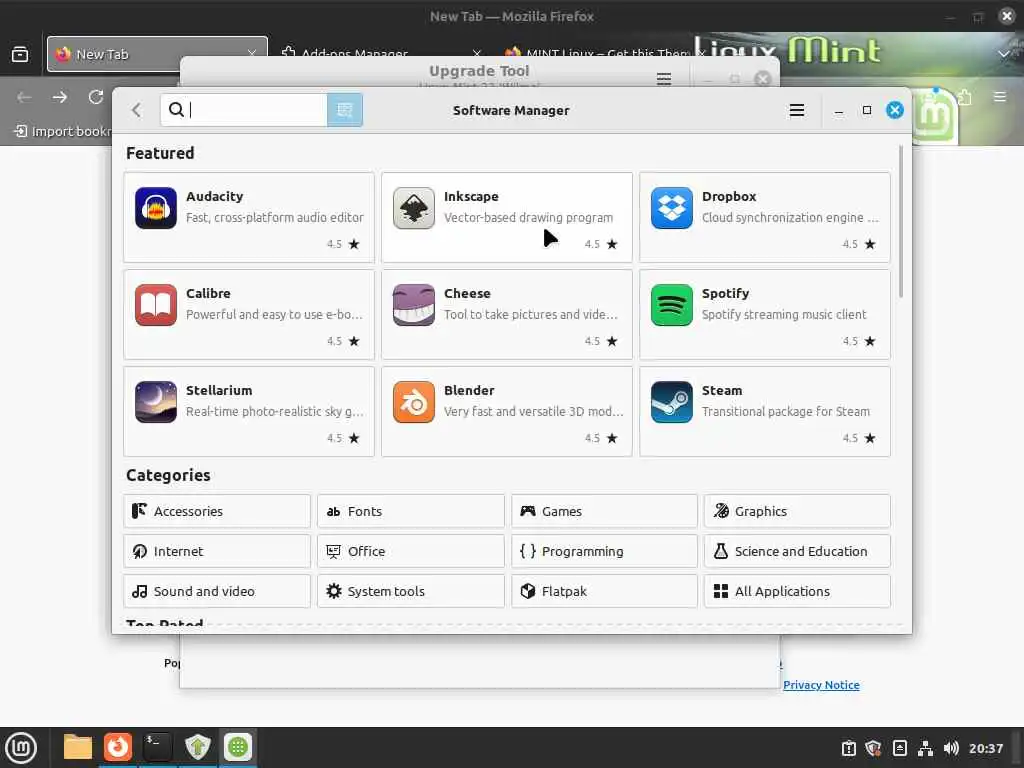Open the Spotify app icon
Image resolution: width=1024 pixels, height=768 pixels.
[x=671, y=305]
